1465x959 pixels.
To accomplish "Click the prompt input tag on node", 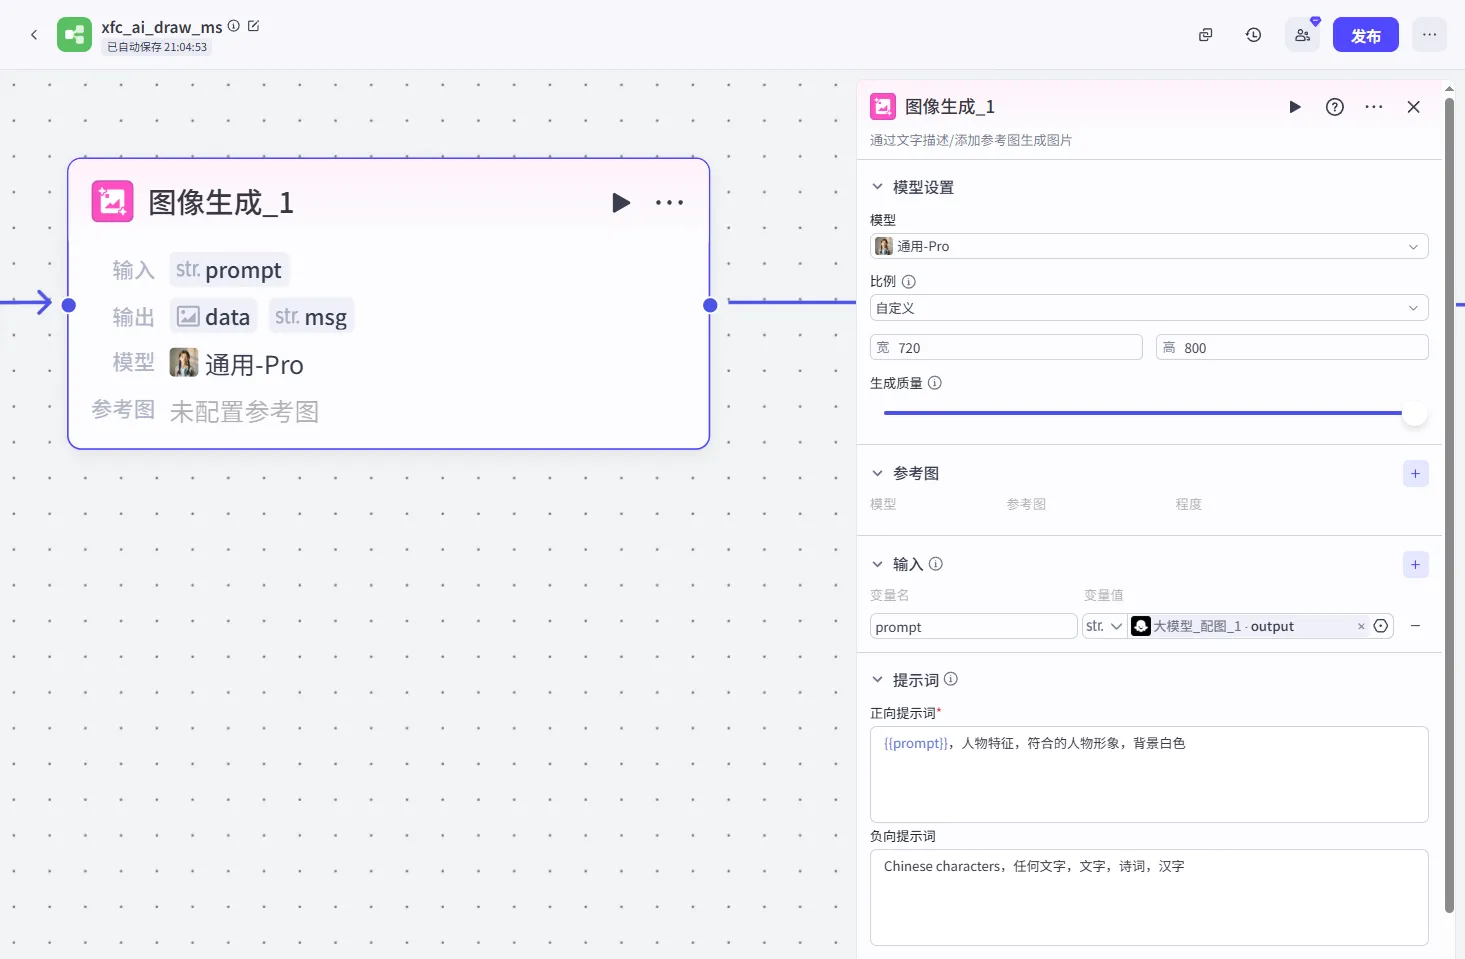I will tap(229, 270).
